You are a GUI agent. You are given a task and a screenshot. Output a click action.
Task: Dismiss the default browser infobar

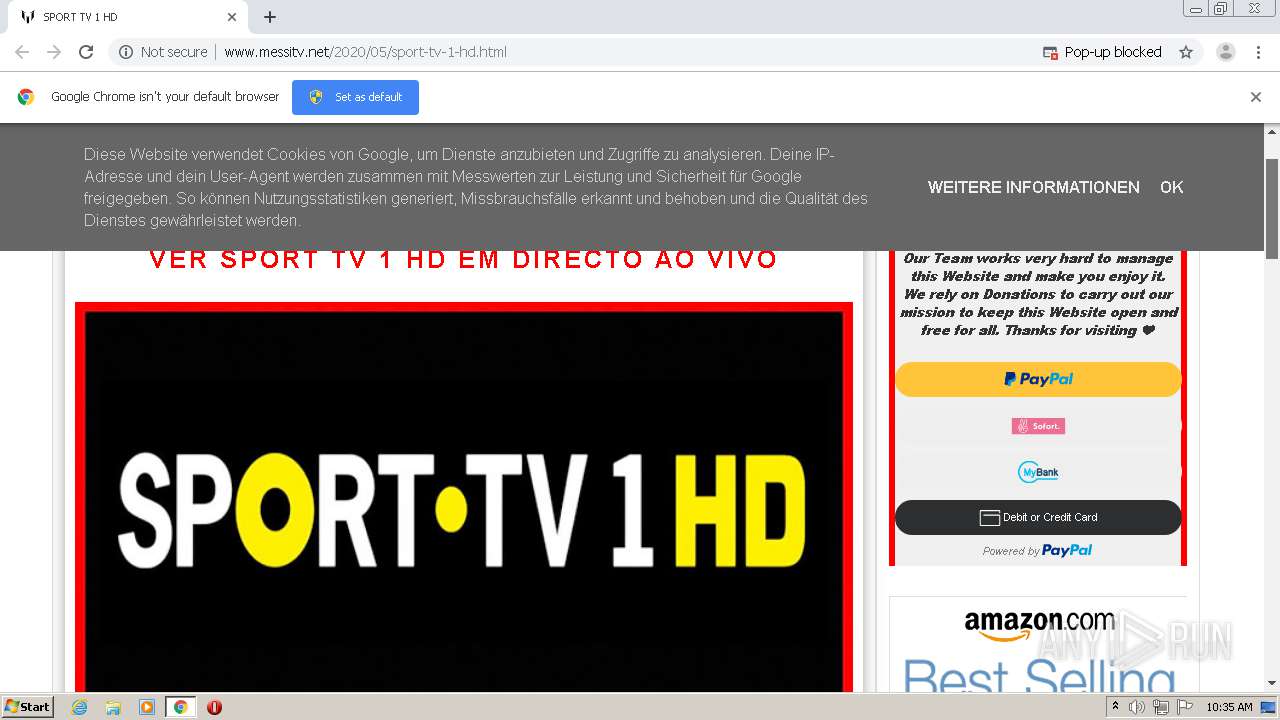click(1256, 97)
